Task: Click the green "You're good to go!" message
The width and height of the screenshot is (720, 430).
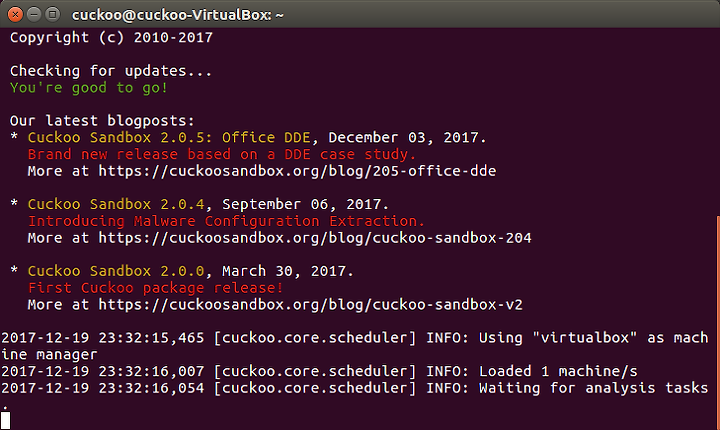Action: click(x=89, y=88)
